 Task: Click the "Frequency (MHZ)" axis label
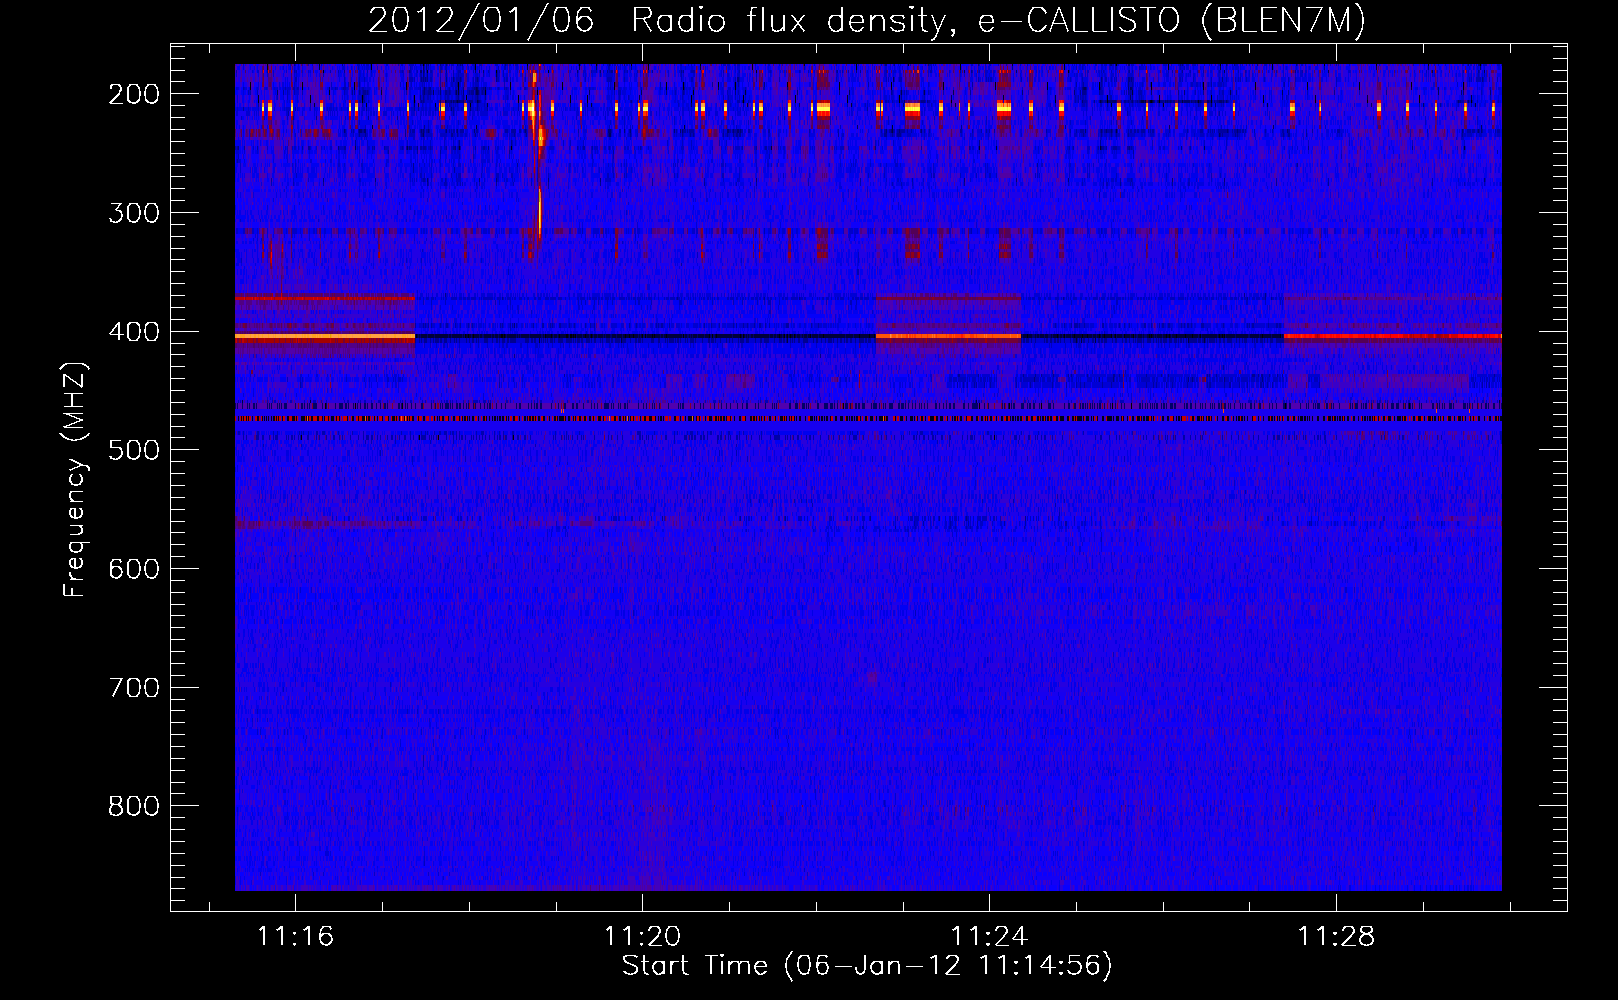[75, 479]
